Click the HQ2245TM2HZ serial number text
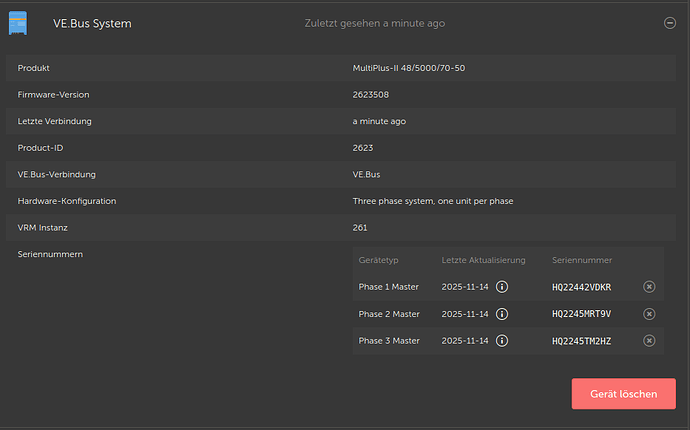The image size is (690, 430). coord(581,341)
